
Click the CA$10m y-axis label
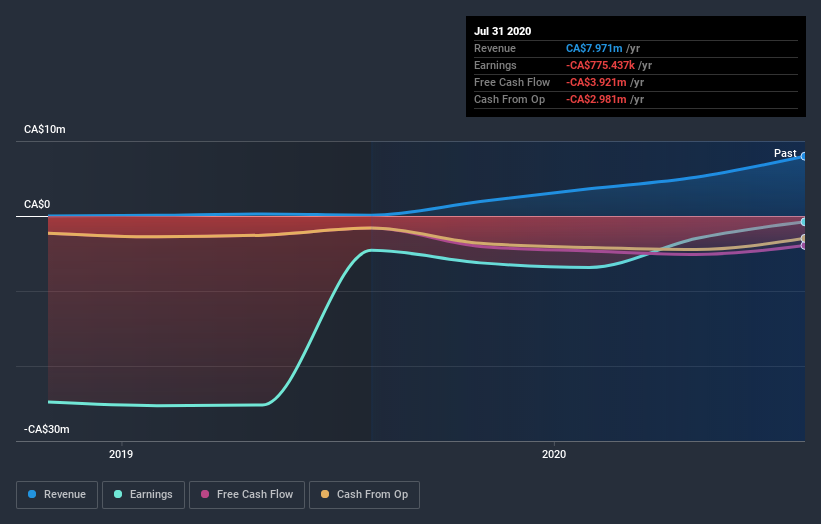pyautogui.click(x=45, y=129)
